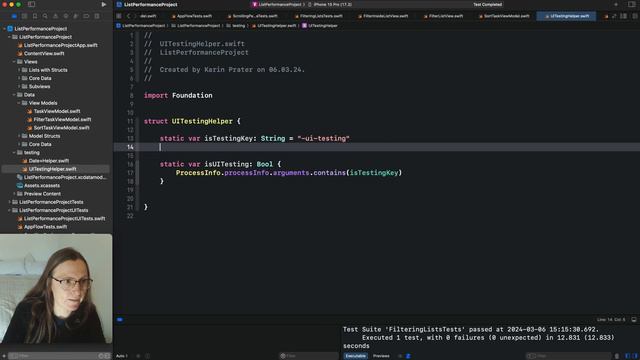Image resolution: width=640 pixels, height=360 pixels.
Task: Click the console filter field
Action: point(569,356)
